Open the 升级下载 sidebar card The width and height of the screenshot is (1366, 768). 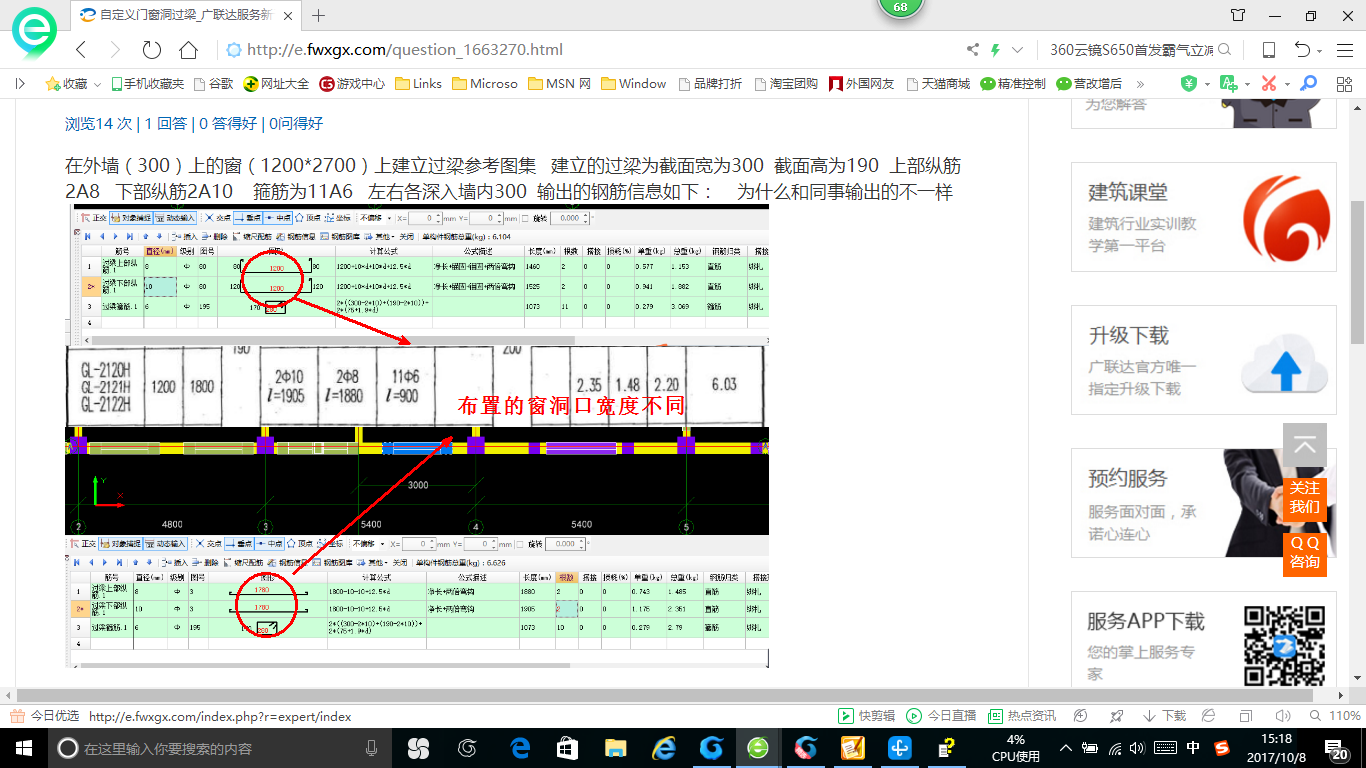tap(1204, 360)
